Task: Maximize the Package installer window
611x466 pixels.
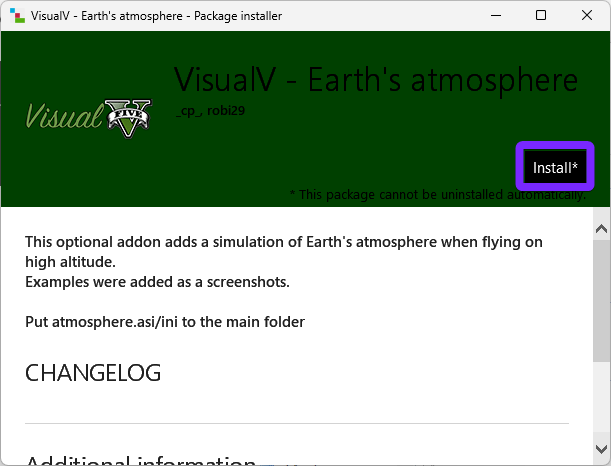Action: (x=541, y=16)
